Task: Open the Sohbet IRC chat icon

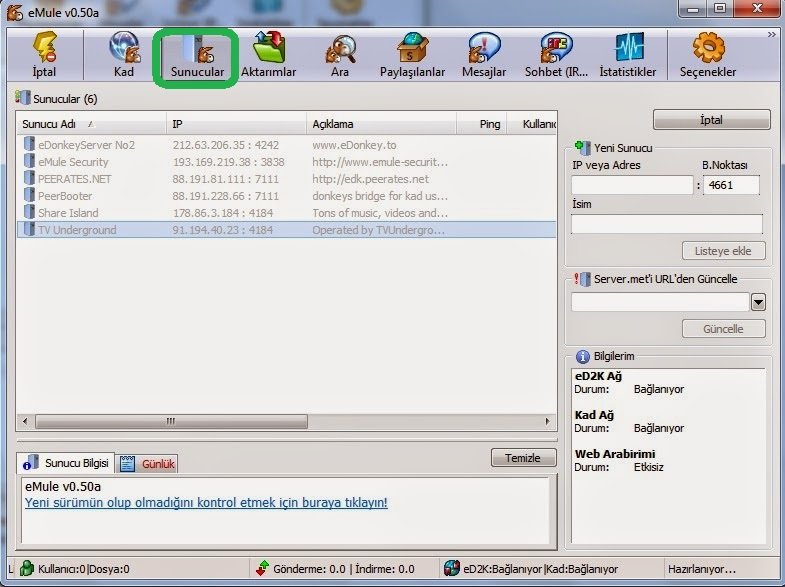Action: [x=556, y=55]
